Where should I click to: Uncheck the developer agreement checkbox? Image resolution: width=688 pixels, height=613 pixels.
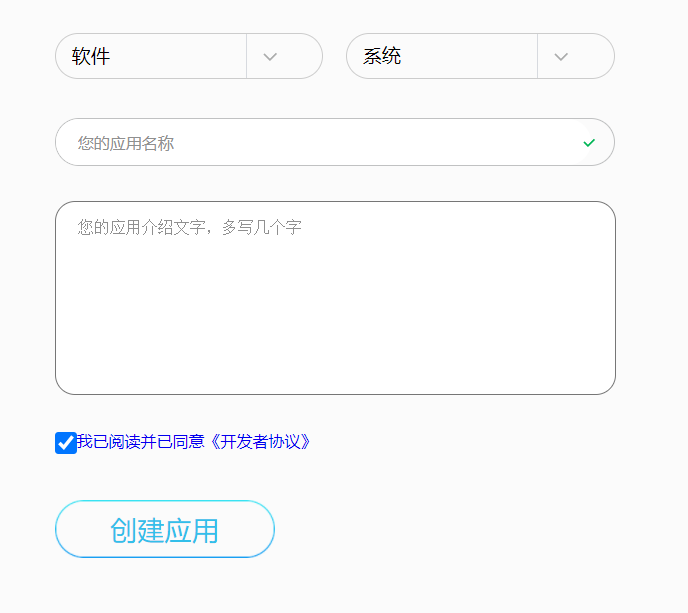[66, 442]
